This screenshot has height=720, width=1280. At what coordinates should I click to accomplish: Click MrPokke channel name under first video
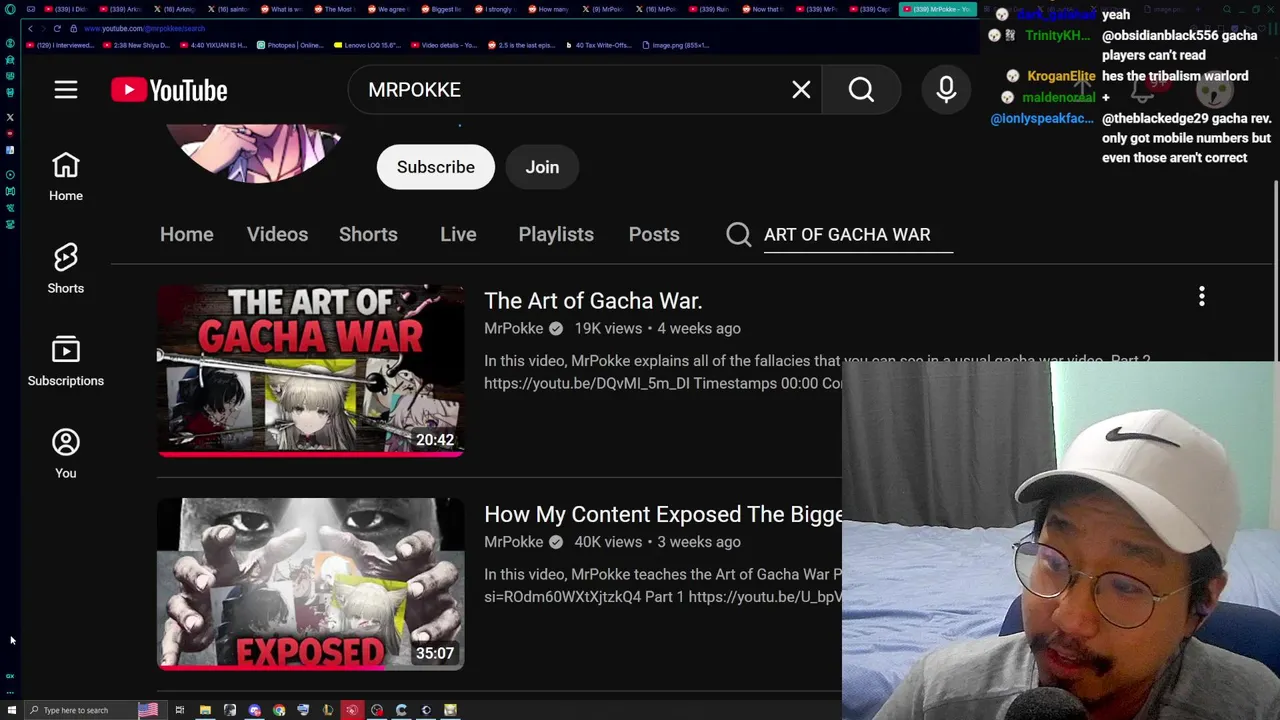pyautogui.click(x=514, y=328)
